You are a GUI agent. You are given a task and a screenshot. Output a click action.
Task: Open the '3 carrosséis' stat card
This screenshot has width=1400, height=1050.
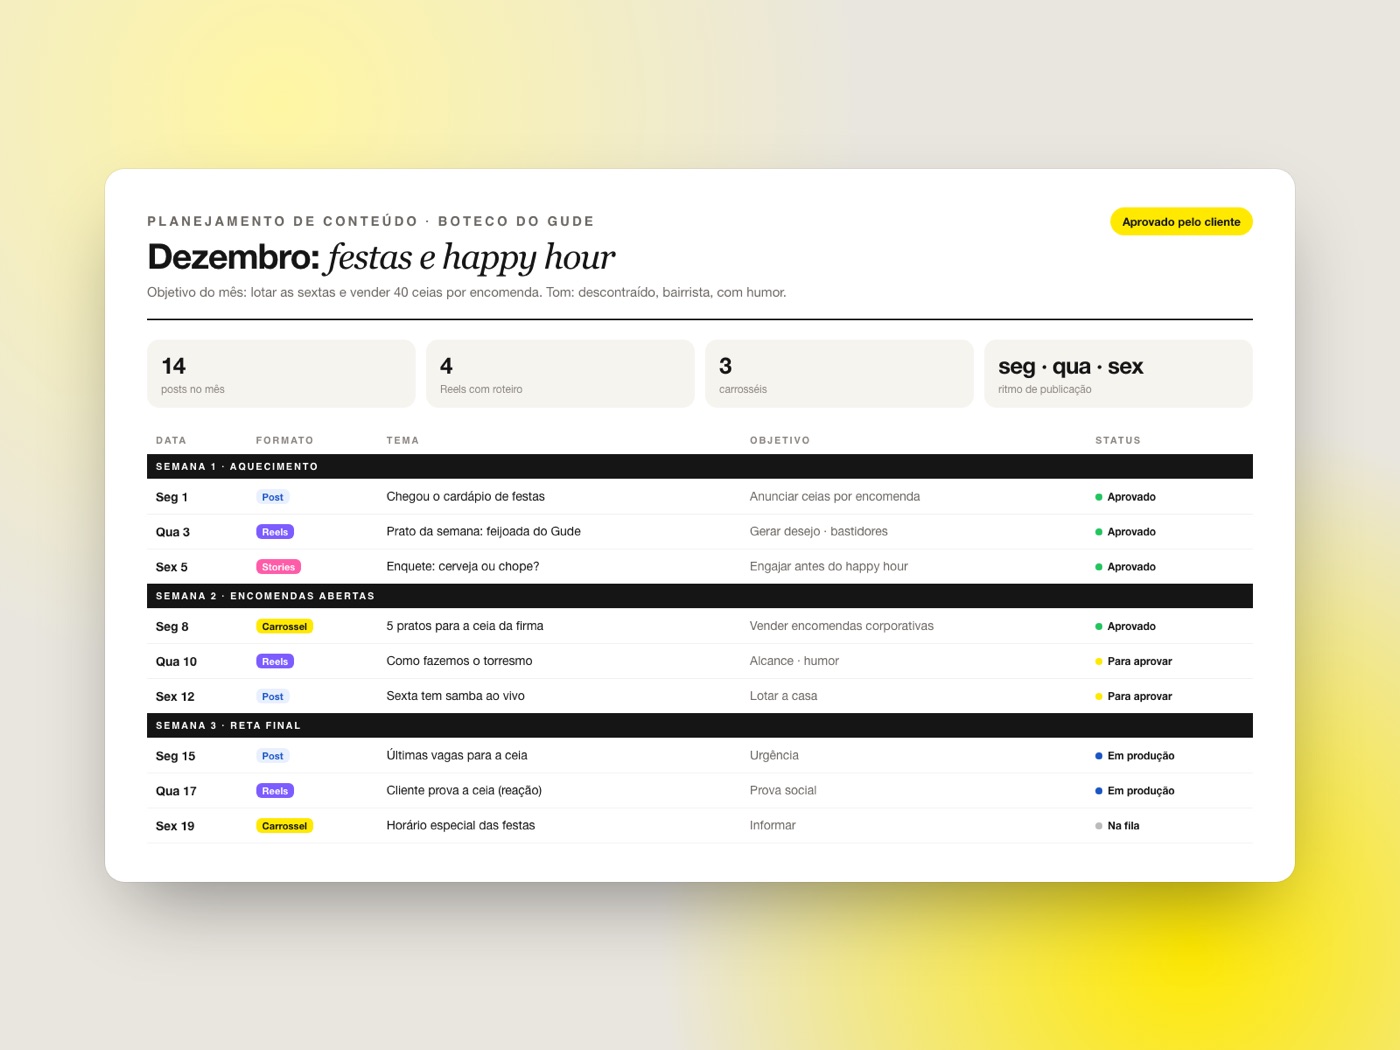point(839,374)
